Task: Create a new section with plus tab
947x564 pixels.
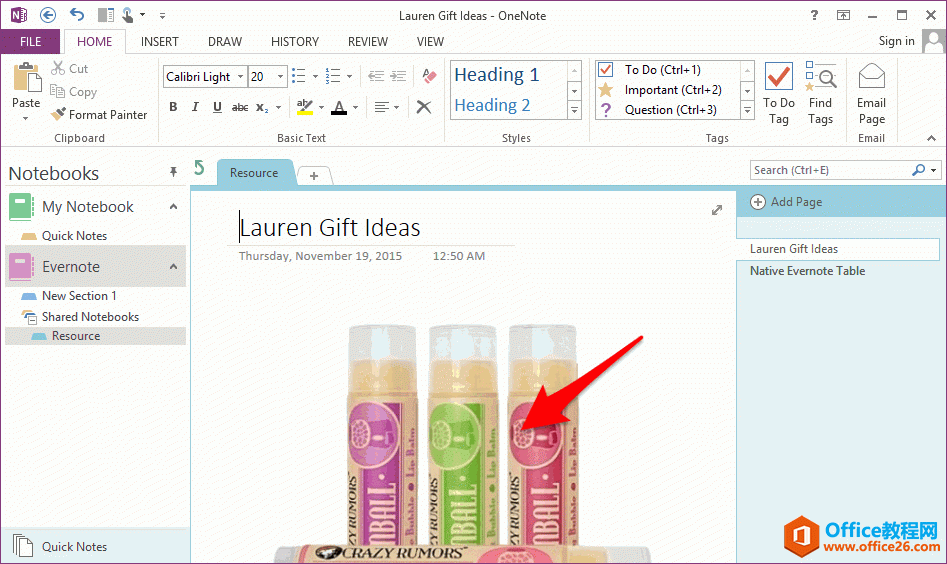Action: coord(314,176)
